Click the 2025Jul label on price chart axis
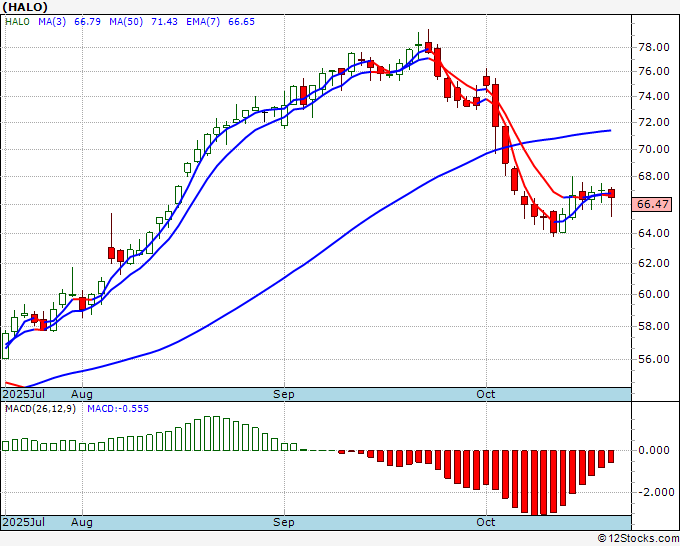 click(x=24, y=394)
